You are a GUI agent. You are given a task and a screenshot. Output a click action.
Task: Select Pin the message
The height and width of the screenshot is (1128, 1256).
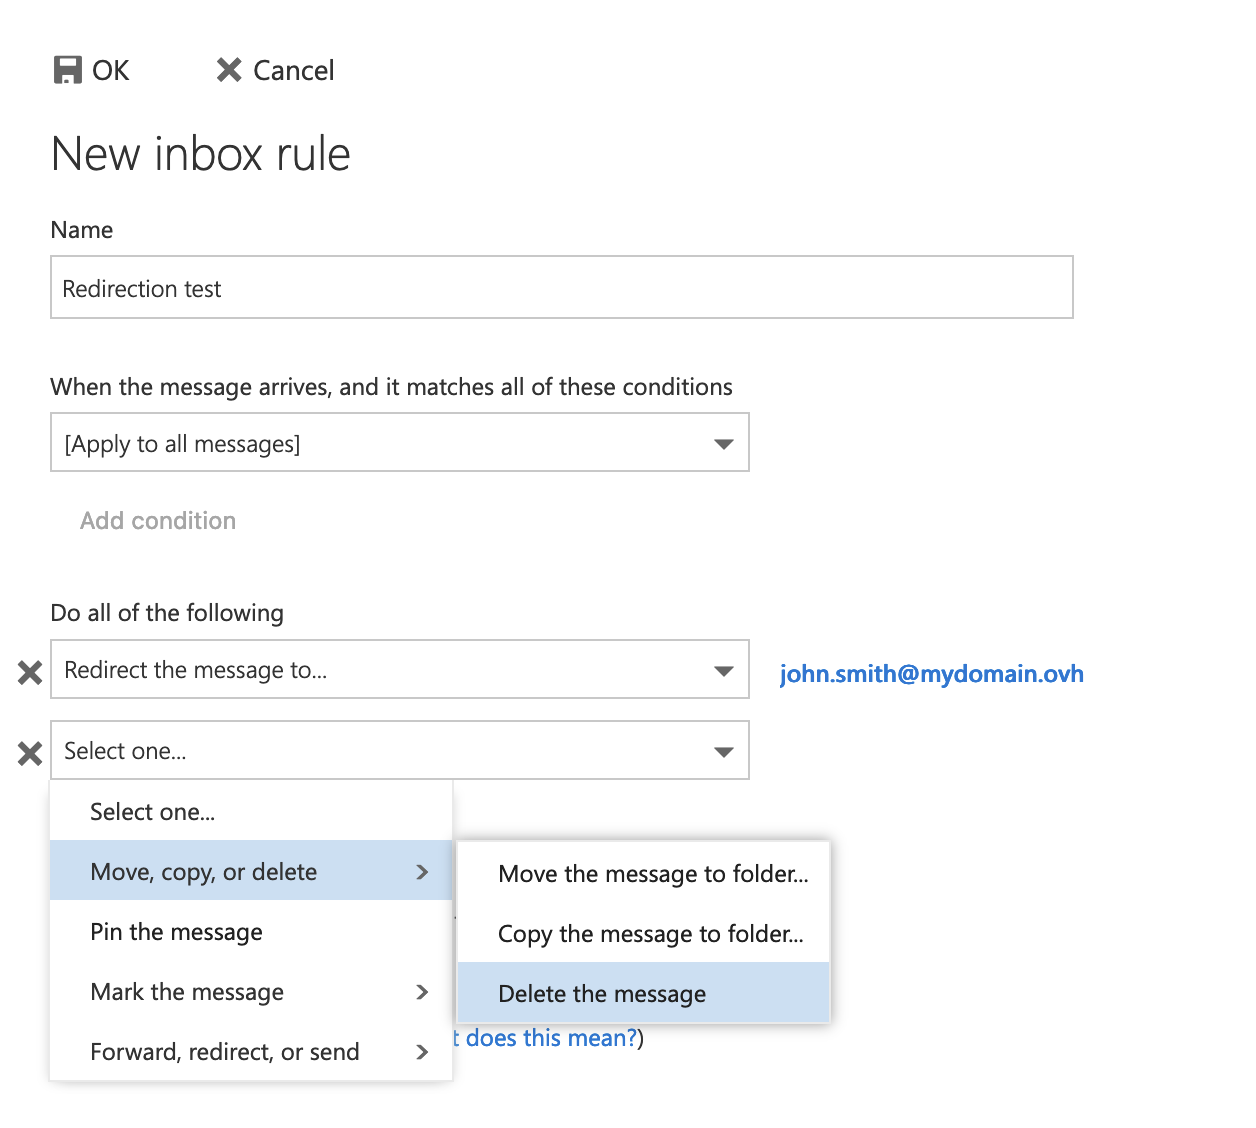tap(175, 931)
